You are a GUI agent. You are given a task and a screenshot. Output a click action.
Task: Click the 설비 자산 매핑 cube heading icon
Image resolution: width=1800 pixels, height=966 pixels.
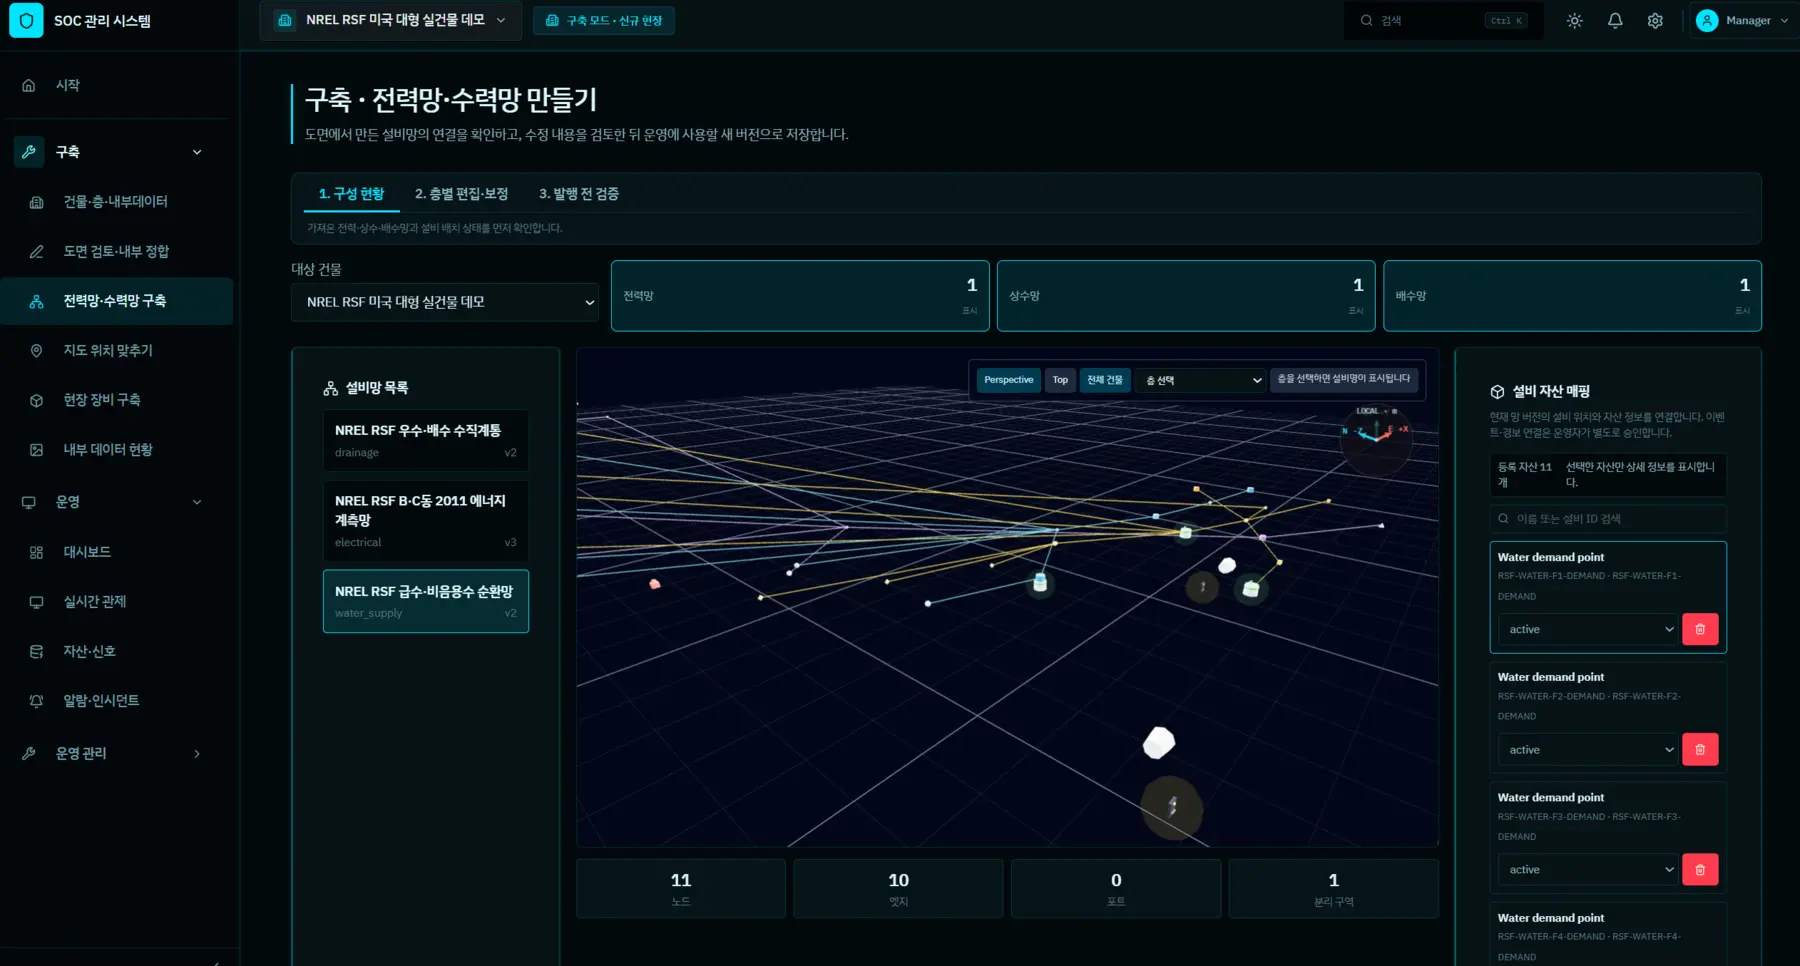click(1497, 392)
